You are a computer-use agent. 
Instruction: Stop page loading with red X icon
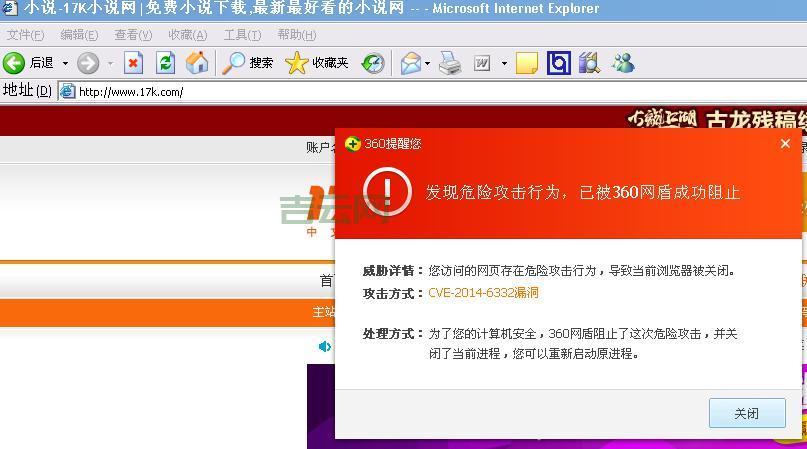pos(133,63)
